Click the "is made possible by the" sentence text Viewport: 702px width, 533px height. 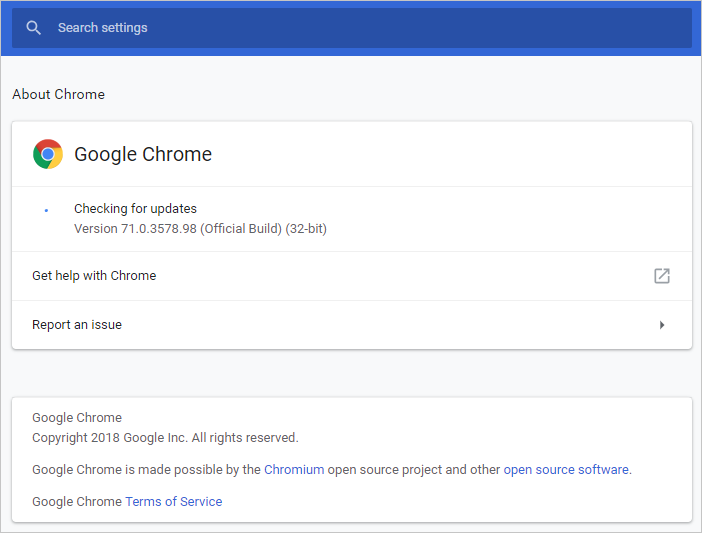pos(193,469)
